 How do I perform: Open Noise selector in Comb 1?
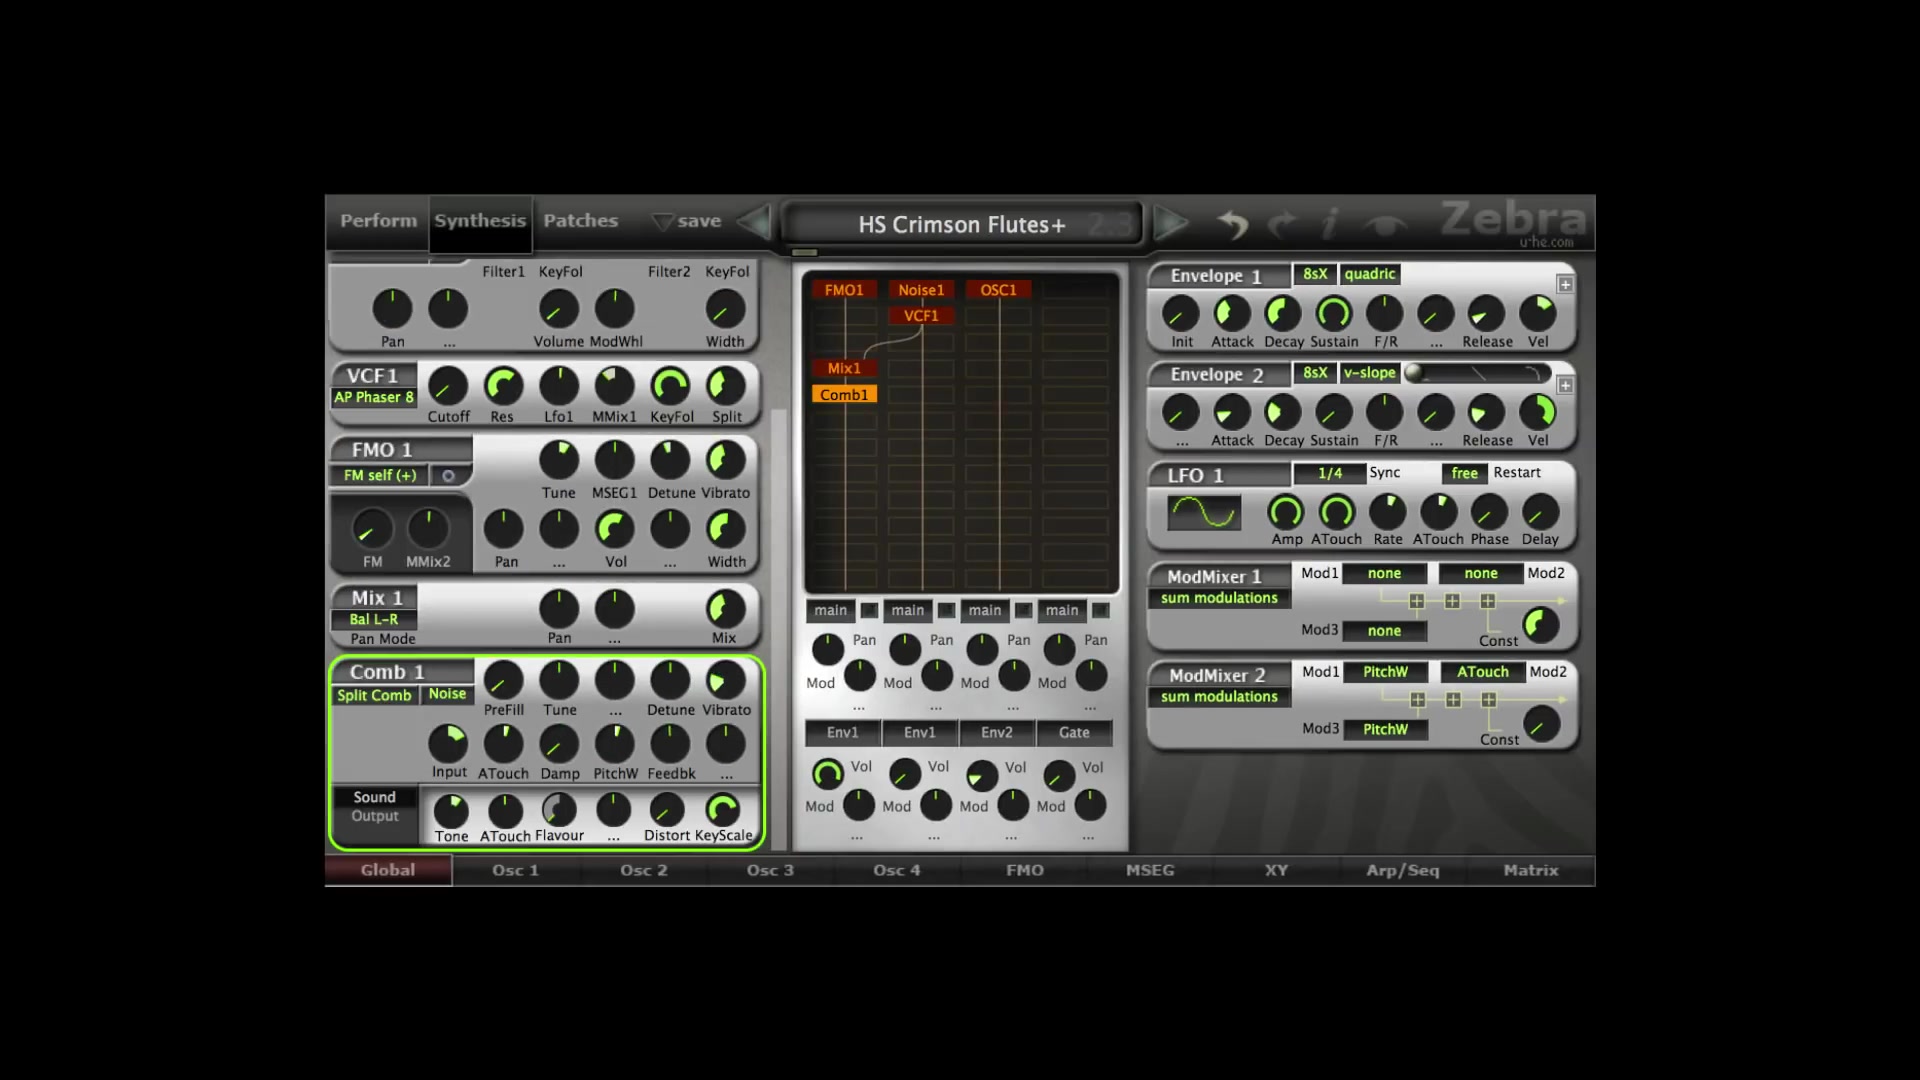coord(447,694)
